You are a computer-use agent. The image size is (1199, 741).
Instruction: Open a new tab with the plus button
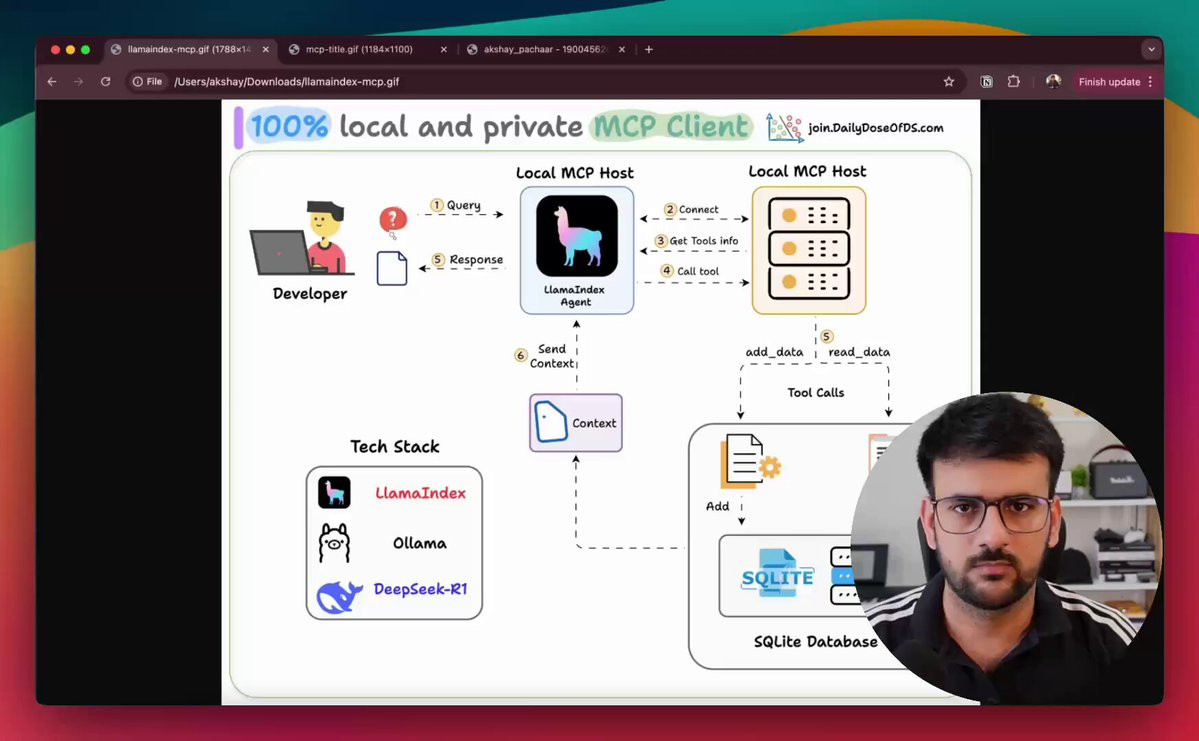[x=648, y=49]
